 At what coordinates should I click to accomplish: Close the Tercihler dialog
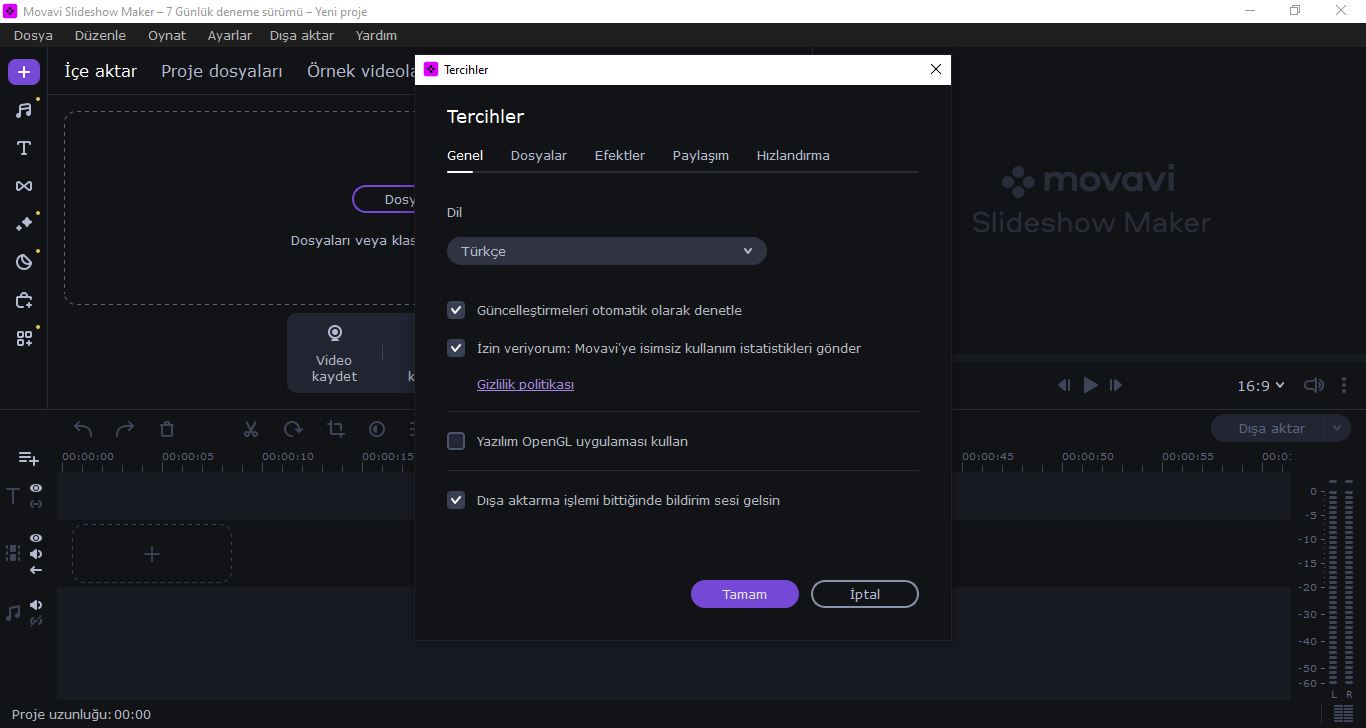pyautogui.click(x=936, y=69)
